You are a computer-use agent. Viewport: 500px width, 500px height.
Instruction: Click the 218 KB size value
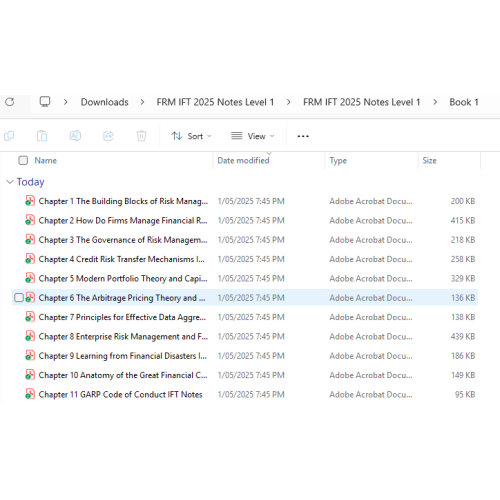(x=463, y=240)
